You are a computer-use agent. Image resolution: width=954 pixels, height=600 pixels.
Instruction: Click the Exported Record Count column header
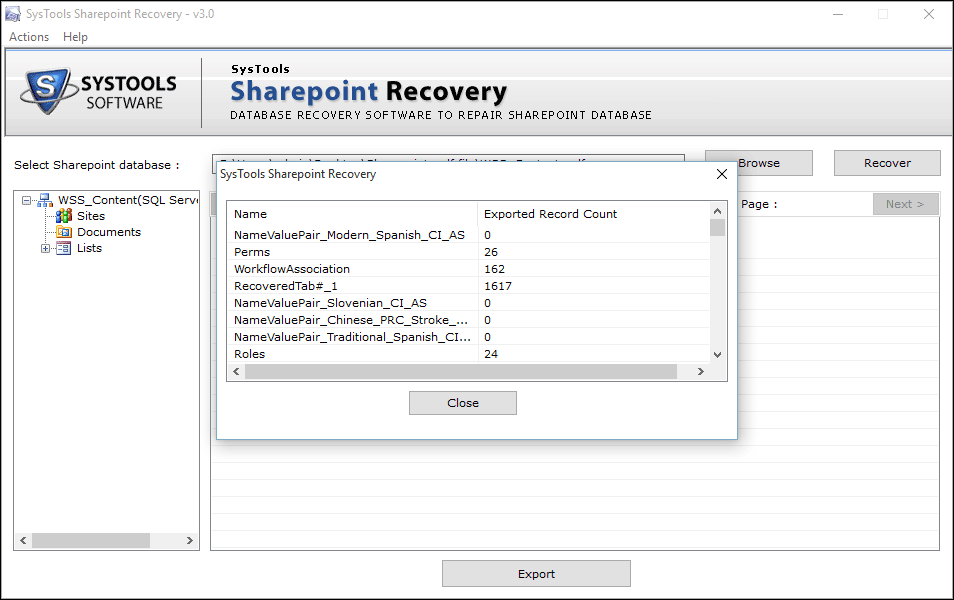click(593, 214)
